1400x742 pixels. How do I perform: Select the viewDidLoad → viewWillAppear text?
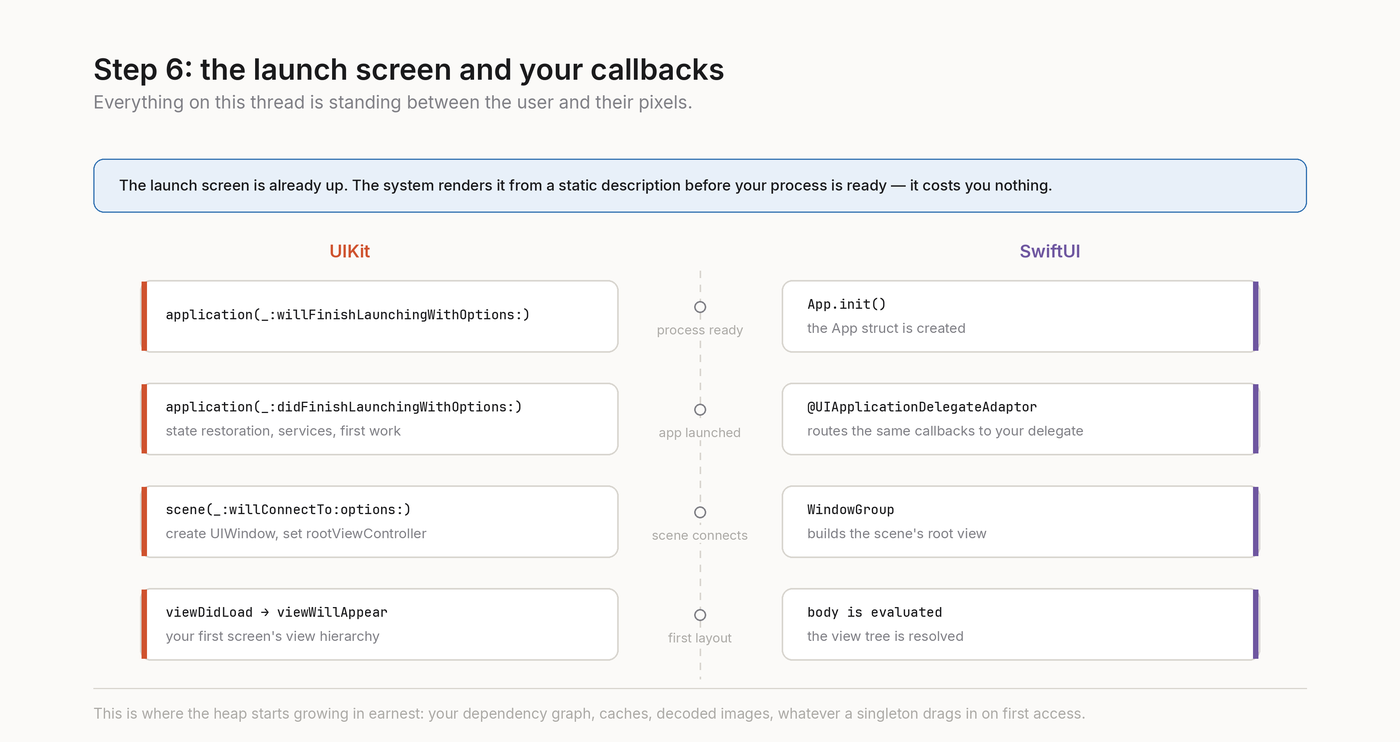pos(276,612)
